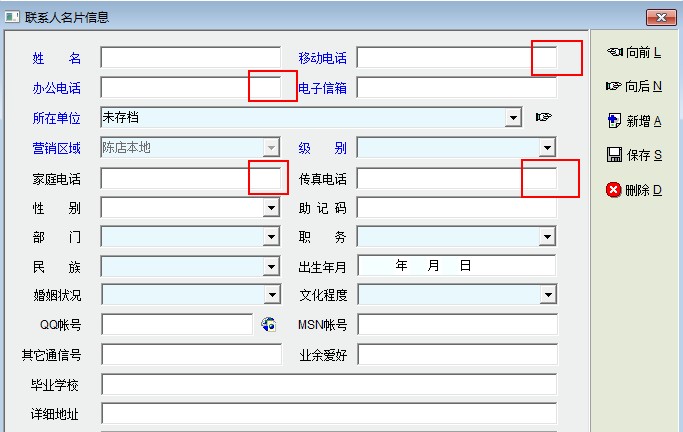Open the 部门 dropdown arrow
This screenshot has width=683, height=432.
tap(271, 237)
